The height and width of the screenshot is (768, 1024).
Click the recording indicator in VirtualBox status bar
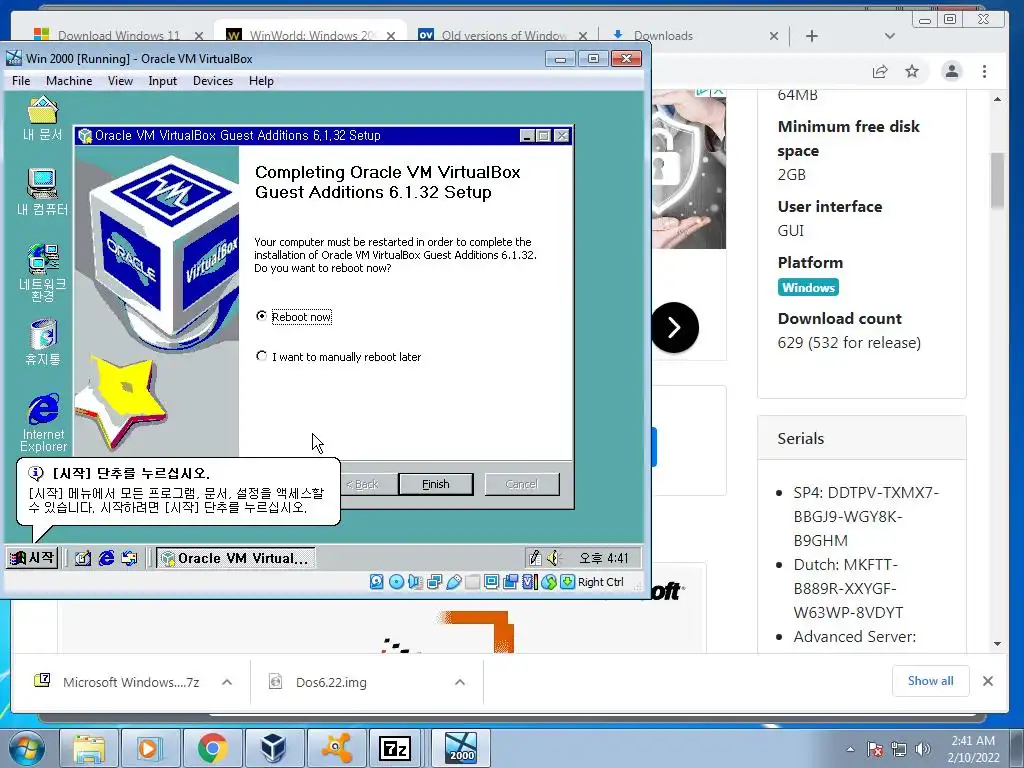click(511, 581)
